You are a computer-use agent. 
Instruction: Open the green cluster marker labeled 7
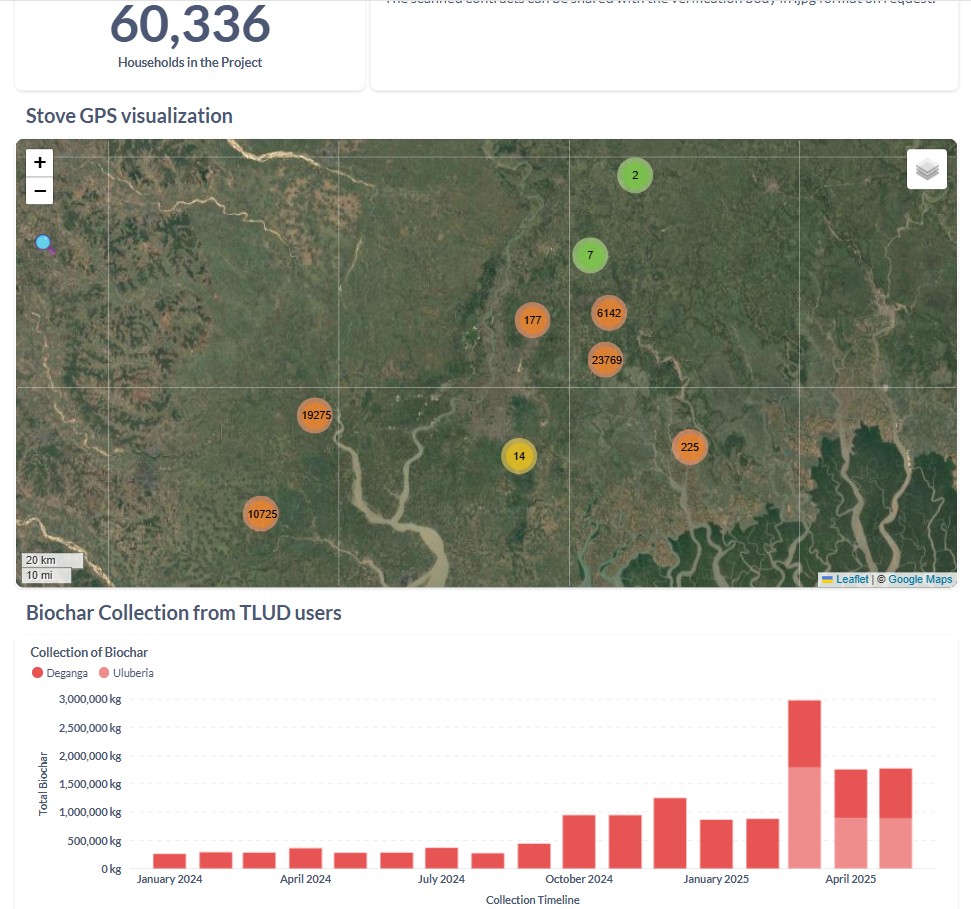(x=590, y=255)
